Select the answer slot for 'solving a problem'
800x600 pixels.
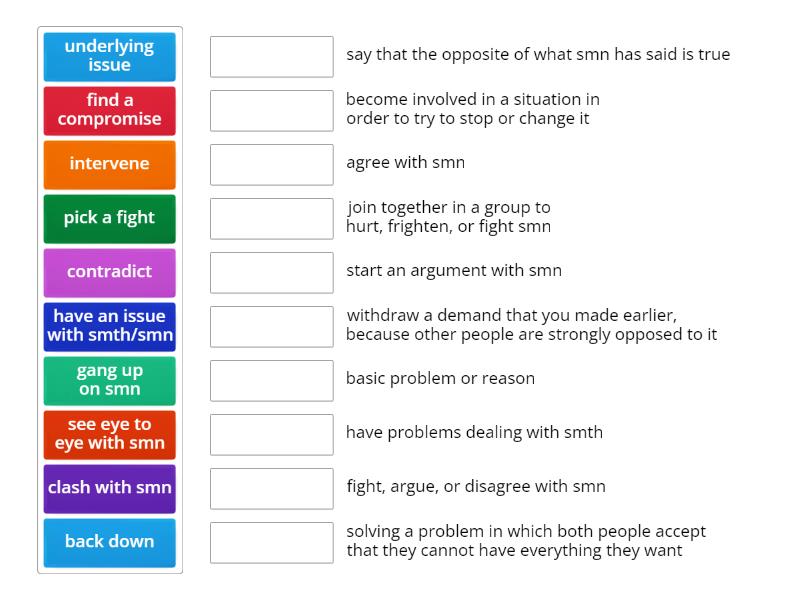pyautogui.click(x=271, y=542)
